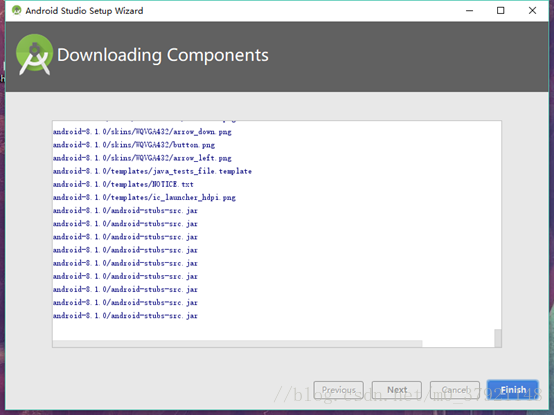Click the Android Studio logo in header
Viewport: 554px width, 415px height.
pyautogui.click(x=34, y=55)
